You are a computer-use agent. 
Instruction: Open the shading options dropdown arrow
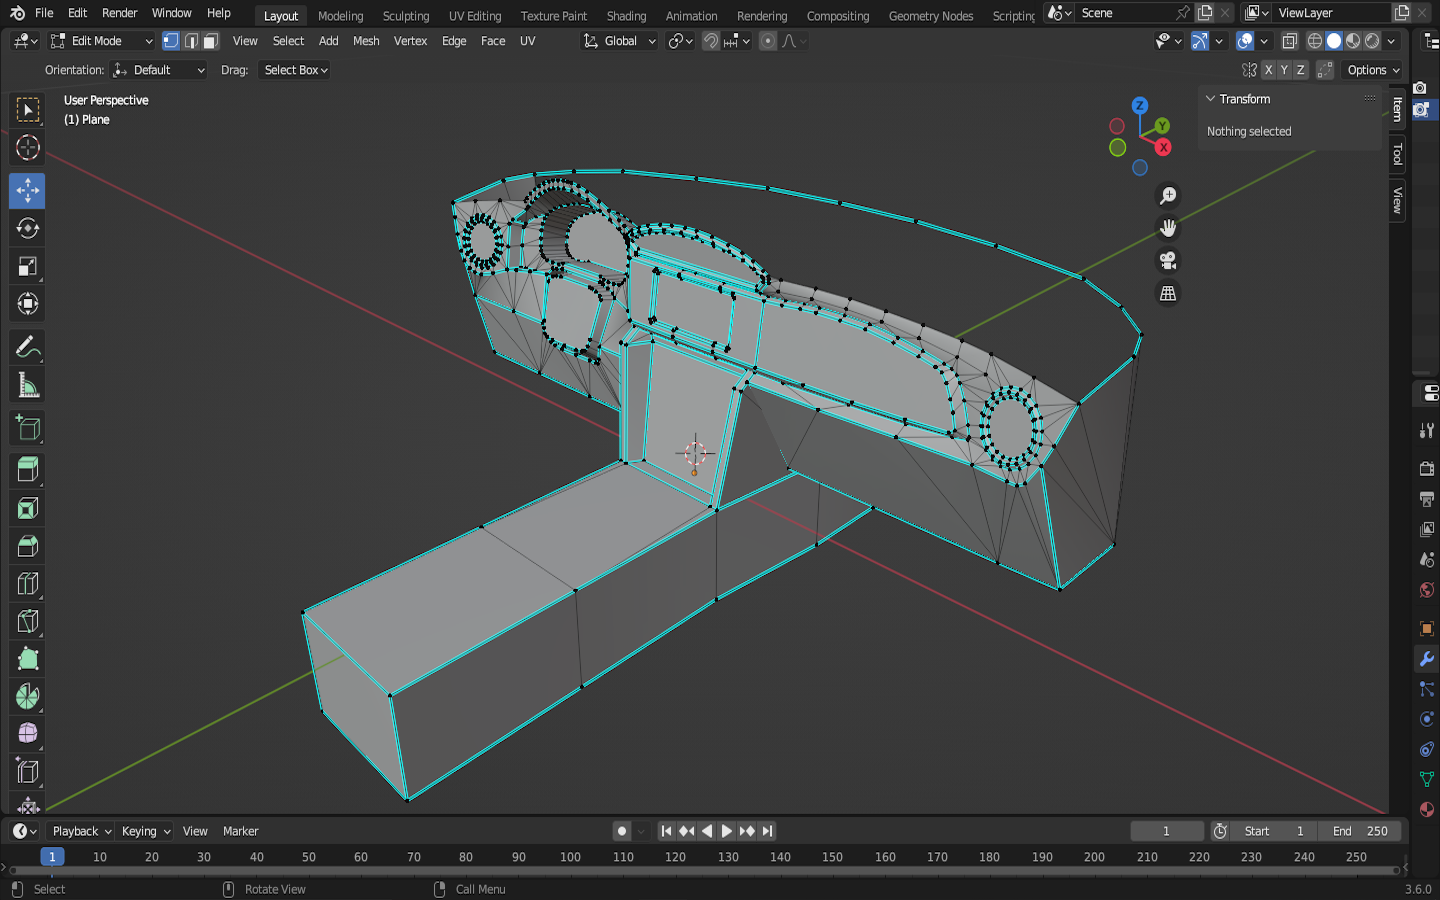click(x=1391, y=41)
